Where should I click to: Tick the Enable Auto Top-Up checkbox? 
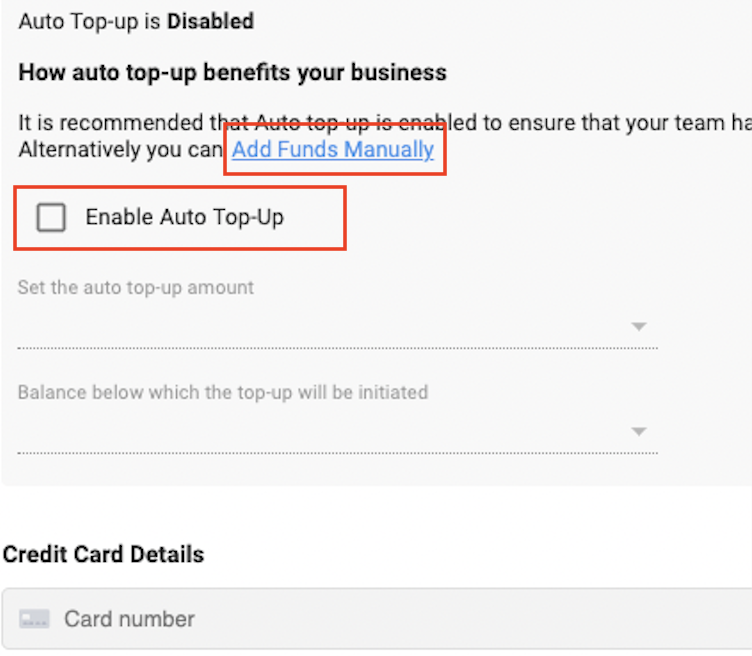pyautogui.click(x=51, y=217)
